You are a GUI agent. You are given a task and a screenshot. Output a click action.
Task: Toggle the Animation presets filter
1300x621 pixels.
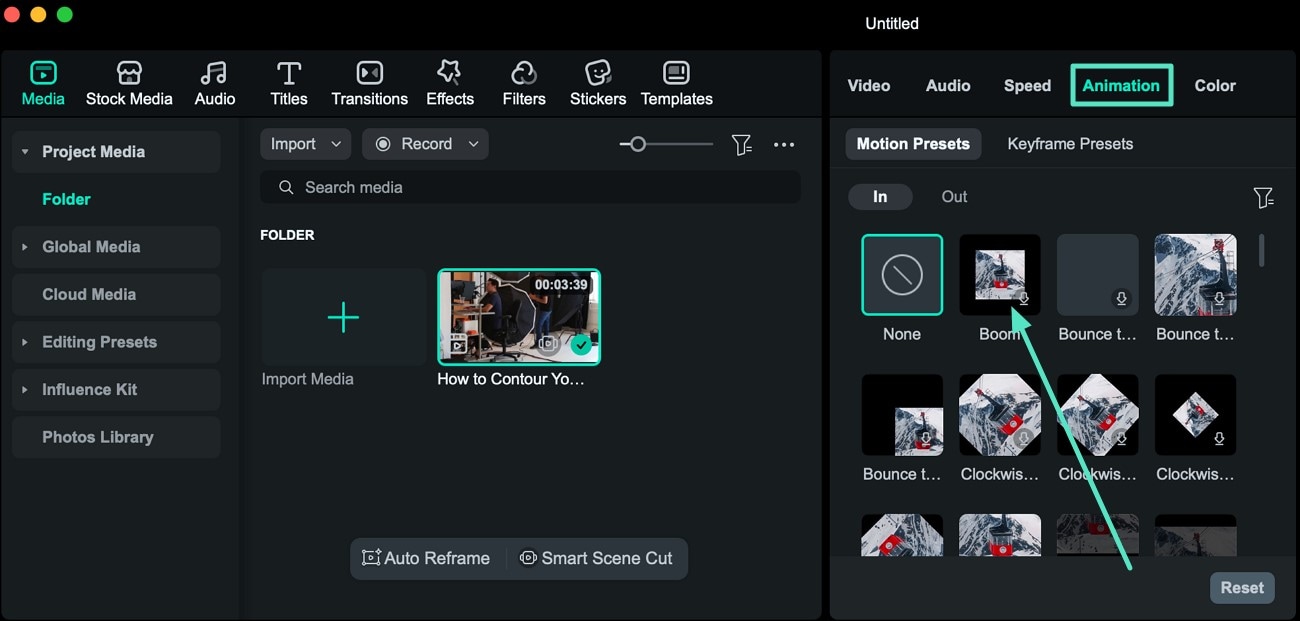[1264, 197]
